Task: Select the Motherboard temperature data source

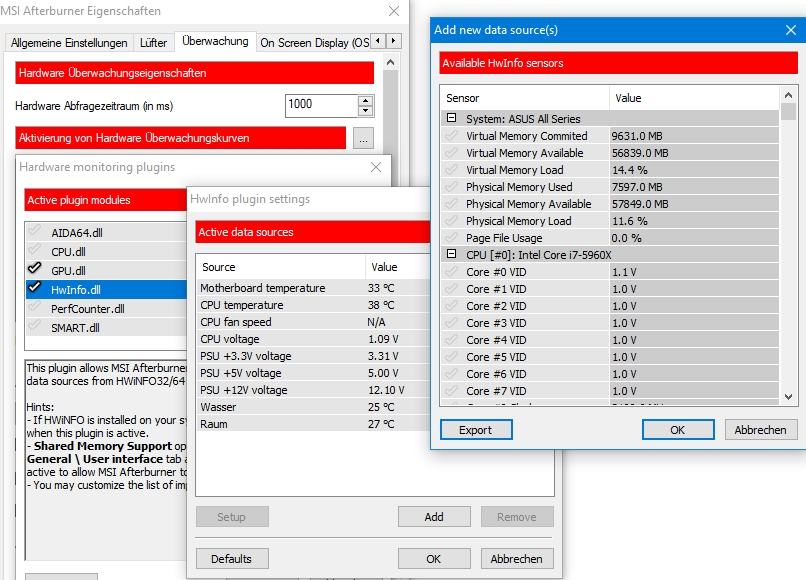Action: pyautogui.click(x=314, y=288)
